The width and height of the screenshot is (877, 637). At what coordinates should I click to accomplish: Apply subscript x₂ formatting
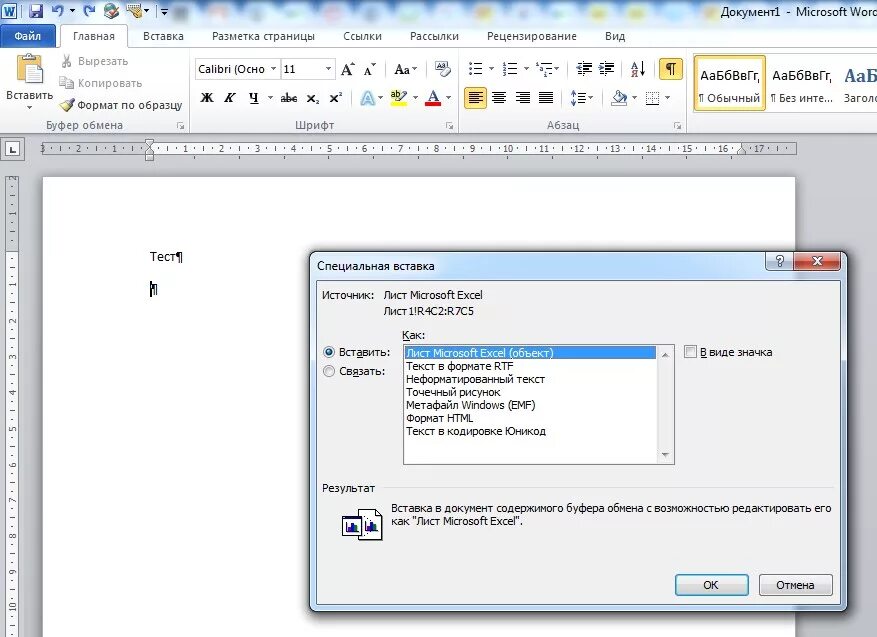pyautogui.click(x=313, y=98)
